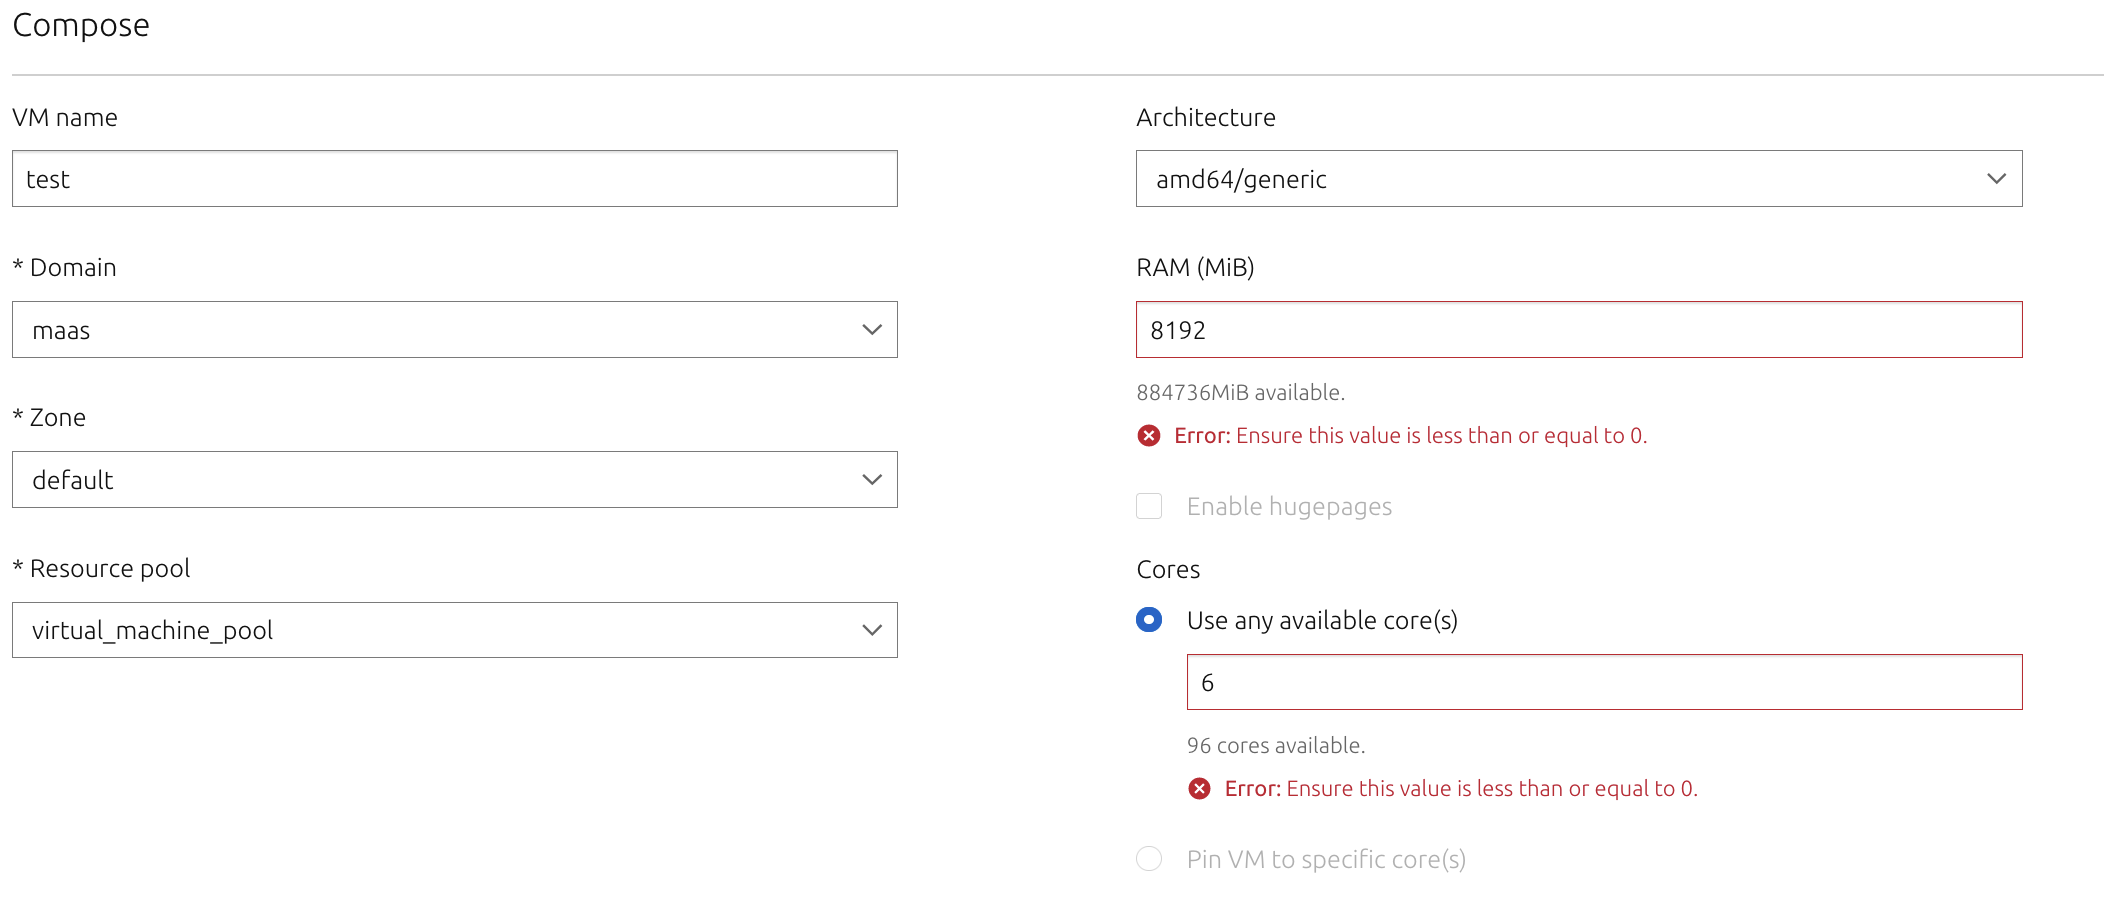Click the Cores error icon
Image resolution: width=2104 pixels, height=920 pixels.
click(x=1199, y=789)
